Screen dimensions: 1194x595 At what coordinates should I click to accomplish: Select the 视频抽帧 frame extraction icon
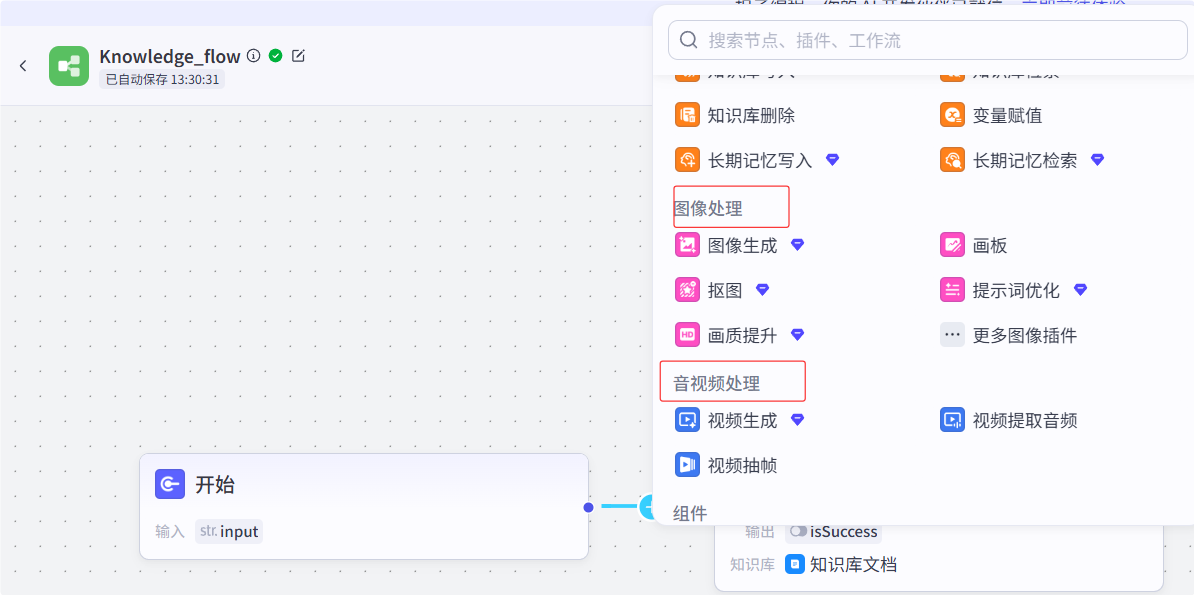click(x=687, y=464)
